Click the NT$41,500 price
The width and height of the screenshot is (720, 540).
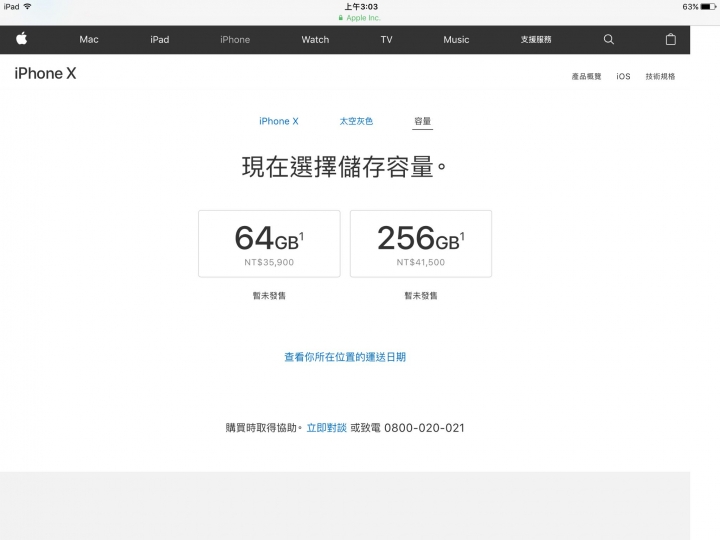[x=421, y=262]
